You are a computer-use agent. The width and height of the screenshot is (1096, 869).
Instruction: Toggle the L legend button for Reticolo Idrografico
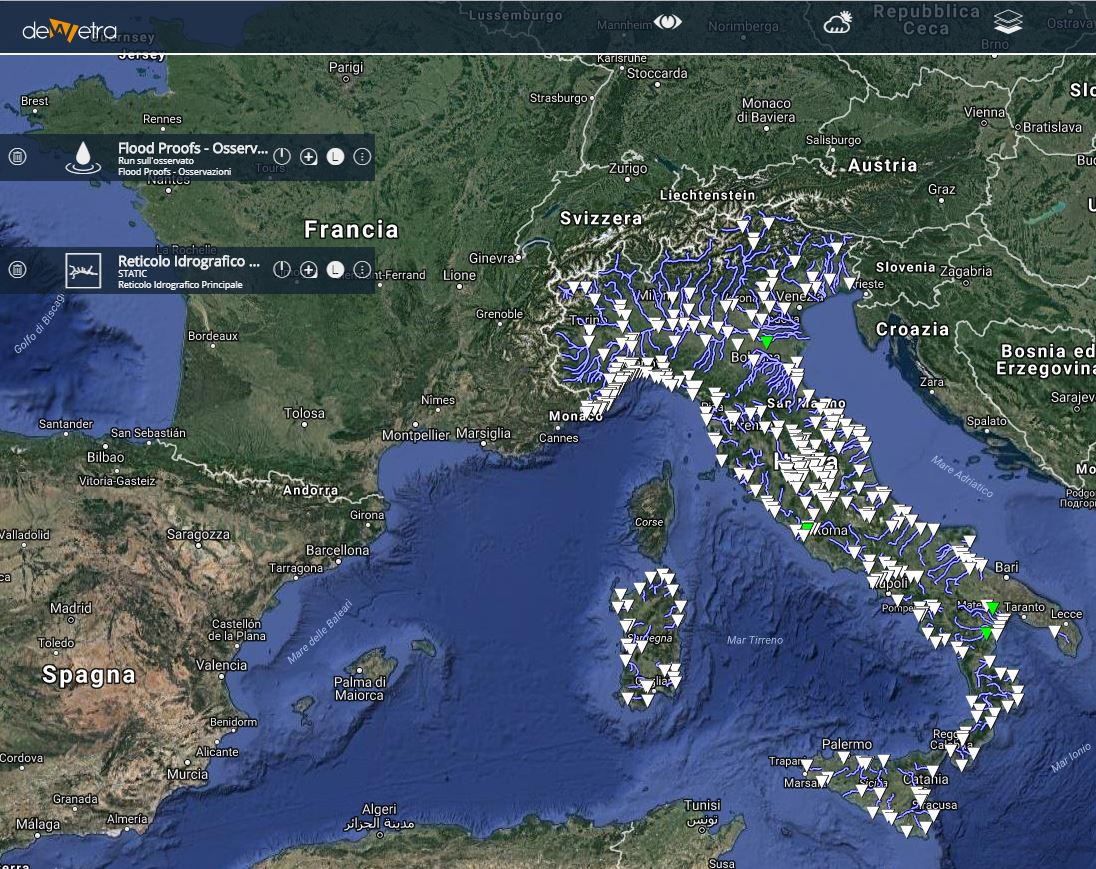tap(336, 269)
